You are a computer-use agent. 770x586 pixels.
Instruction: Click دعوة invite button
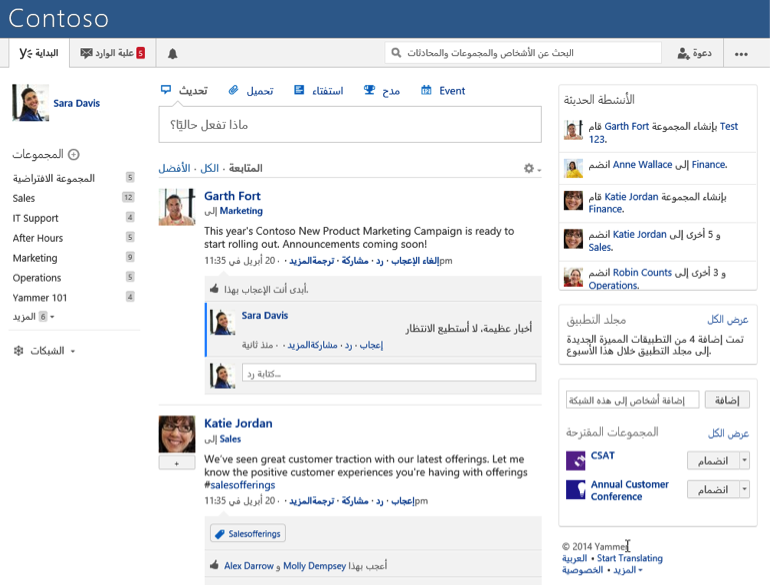coord(695,53)
